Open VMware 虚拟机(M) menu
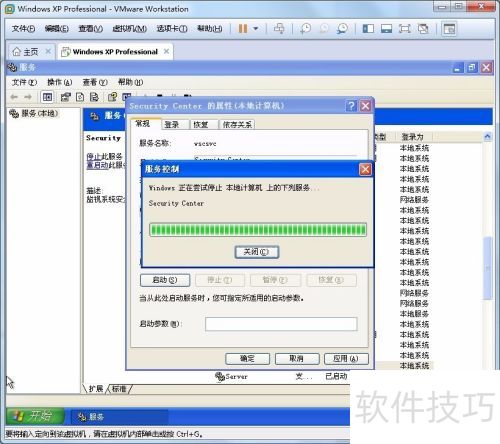 coord(130,29)
